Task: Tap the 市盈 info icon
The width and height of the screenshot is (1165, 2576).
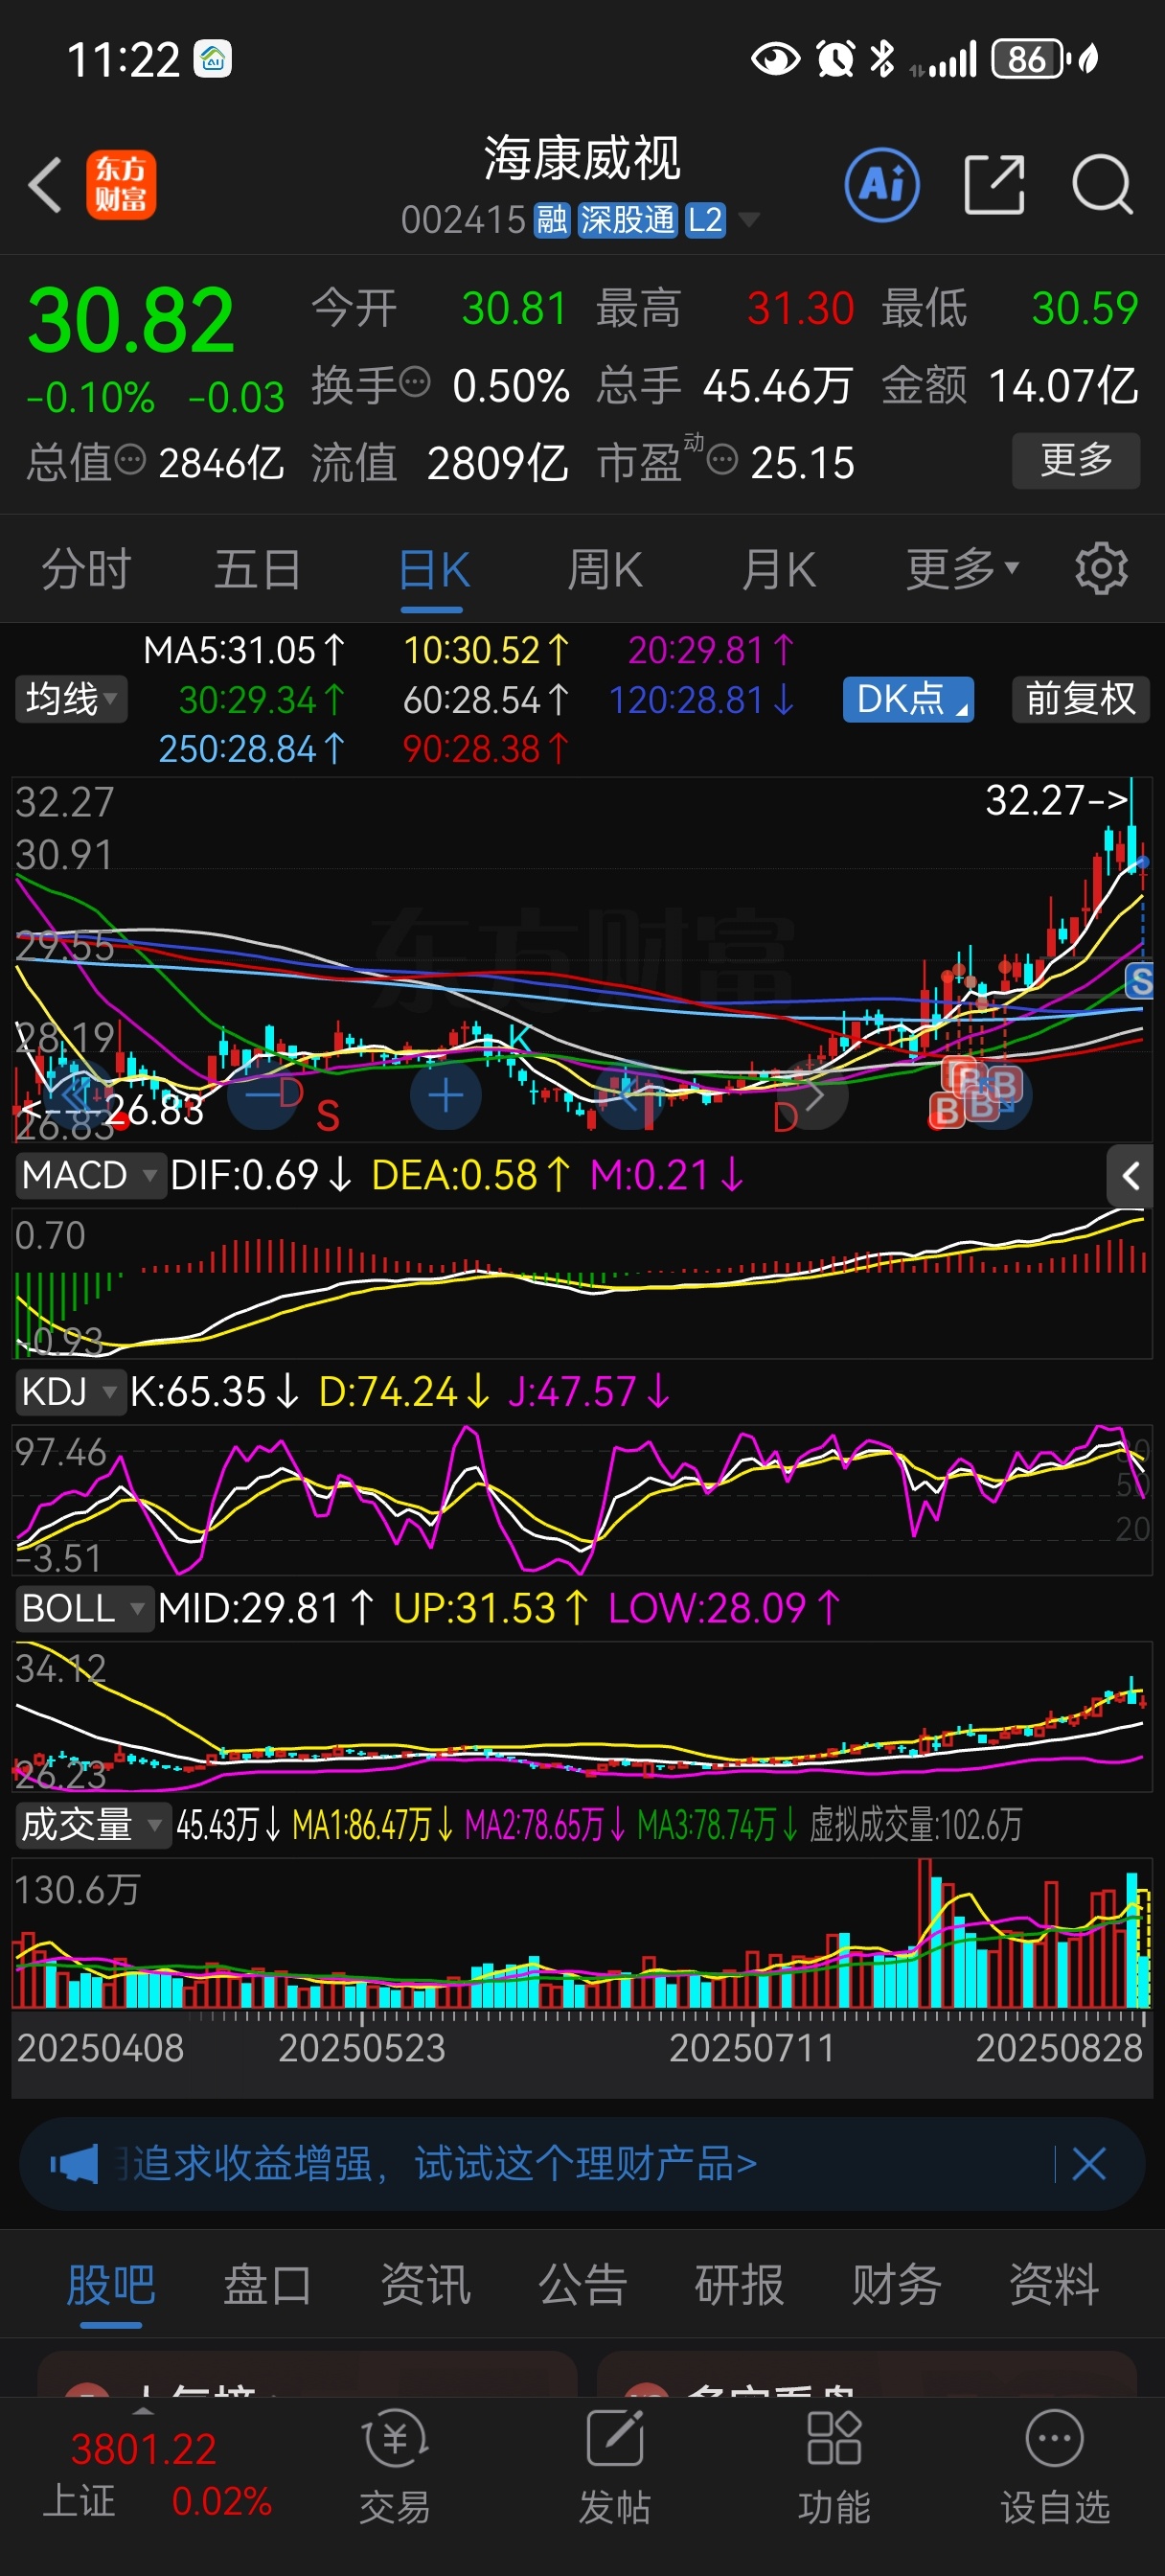Action: coord(722,460)
